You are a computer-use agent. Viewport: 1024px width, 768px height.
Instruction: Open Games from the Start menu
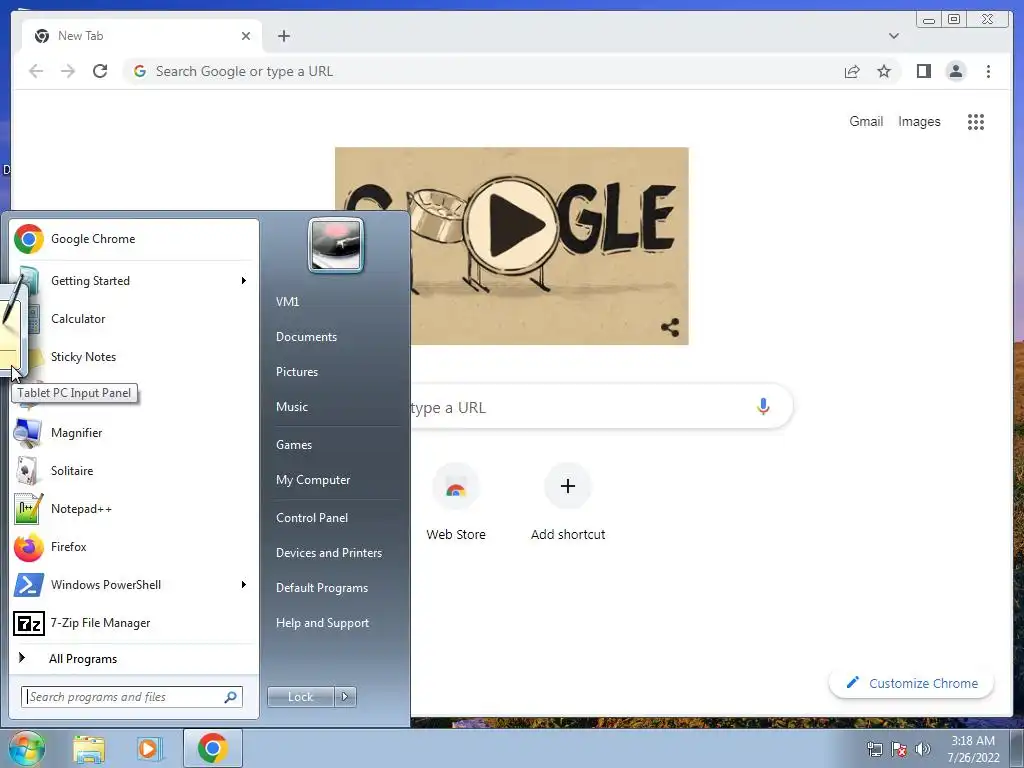coord(294,445)
